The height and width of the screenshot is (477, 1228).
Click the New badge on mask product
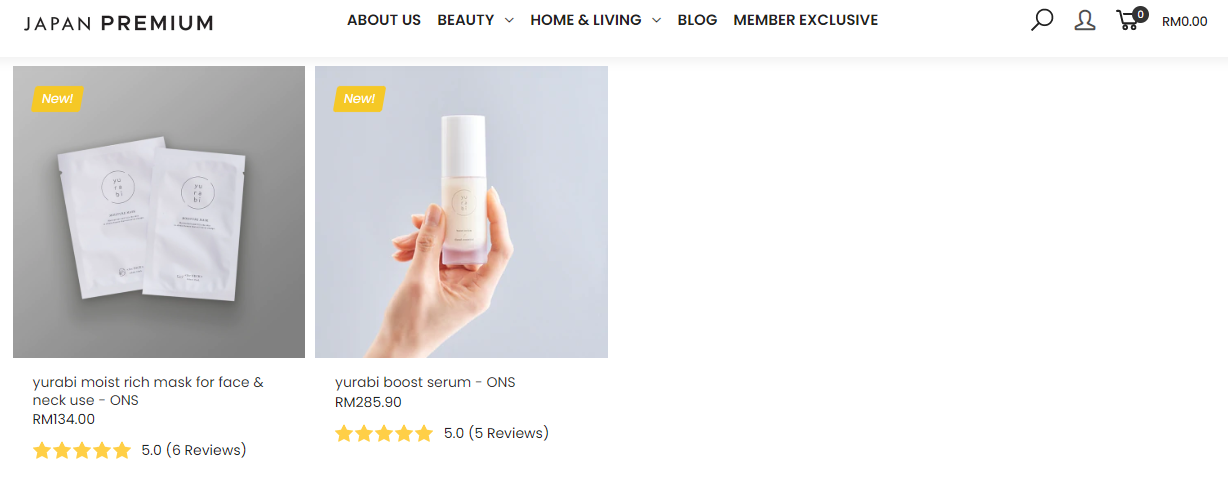[x=58, y=98]
